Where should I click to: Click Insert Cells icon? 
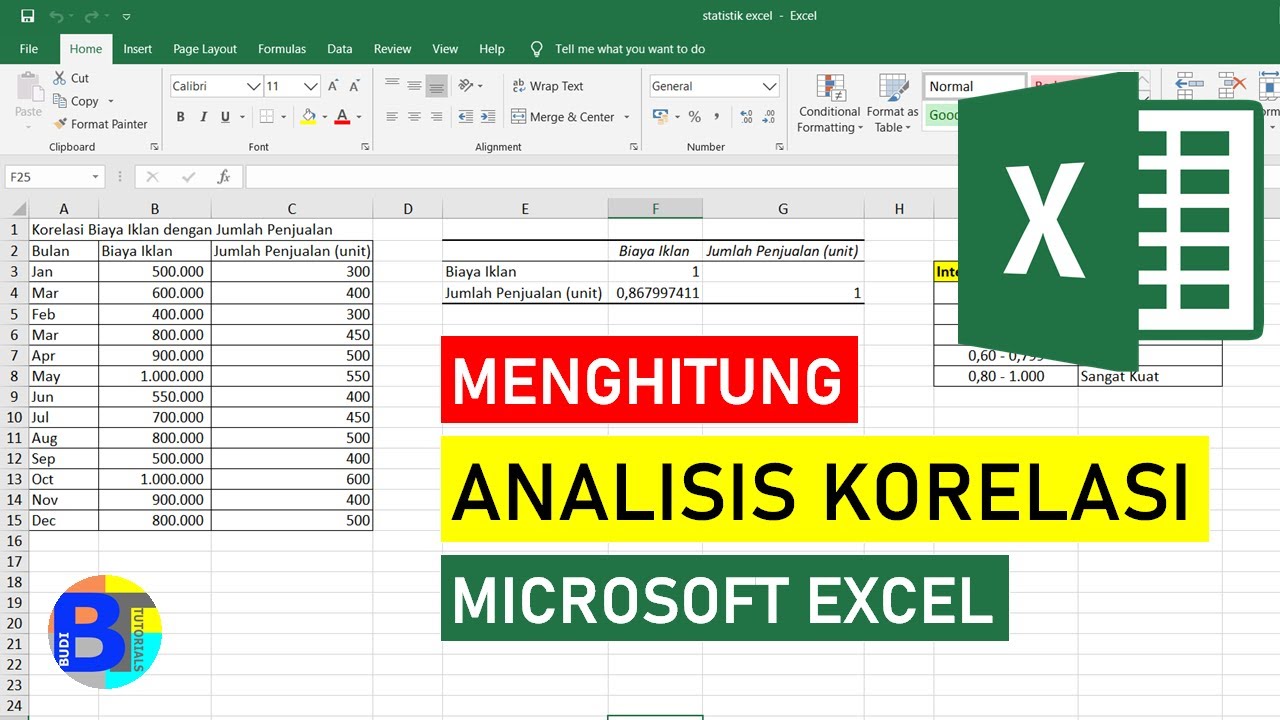1188,86
